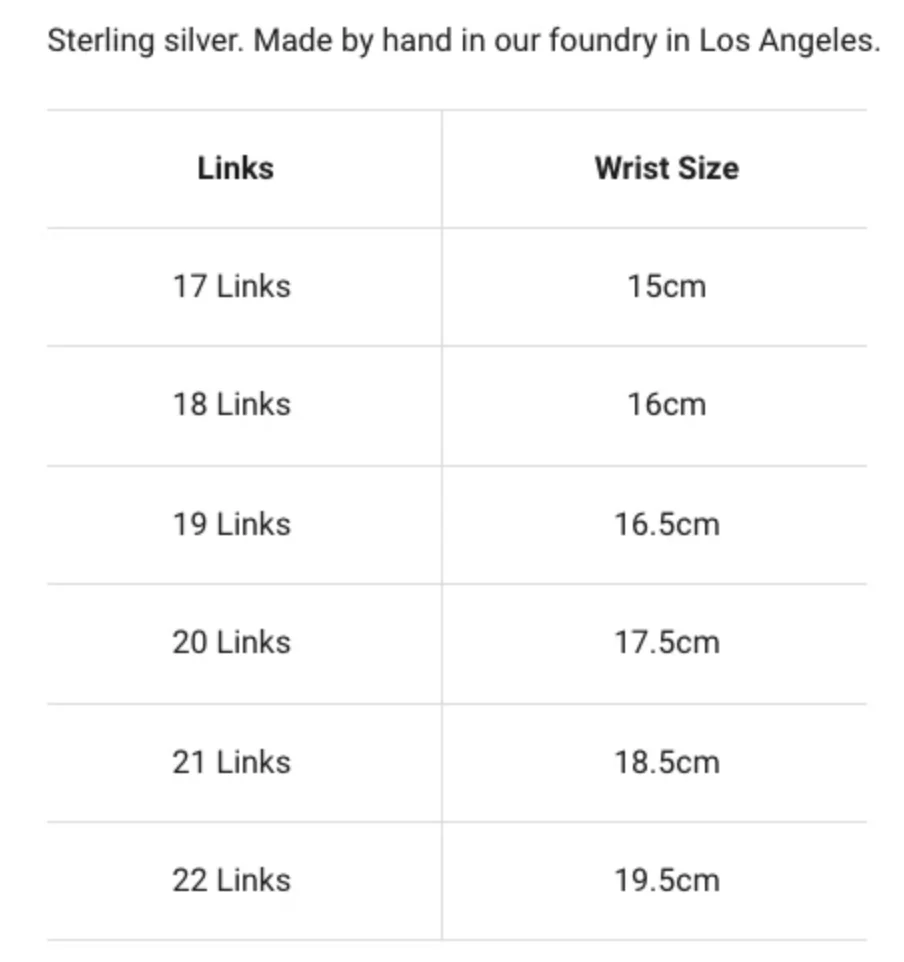
Task: Click the word Sterling in description
Action: coord(101,42)
